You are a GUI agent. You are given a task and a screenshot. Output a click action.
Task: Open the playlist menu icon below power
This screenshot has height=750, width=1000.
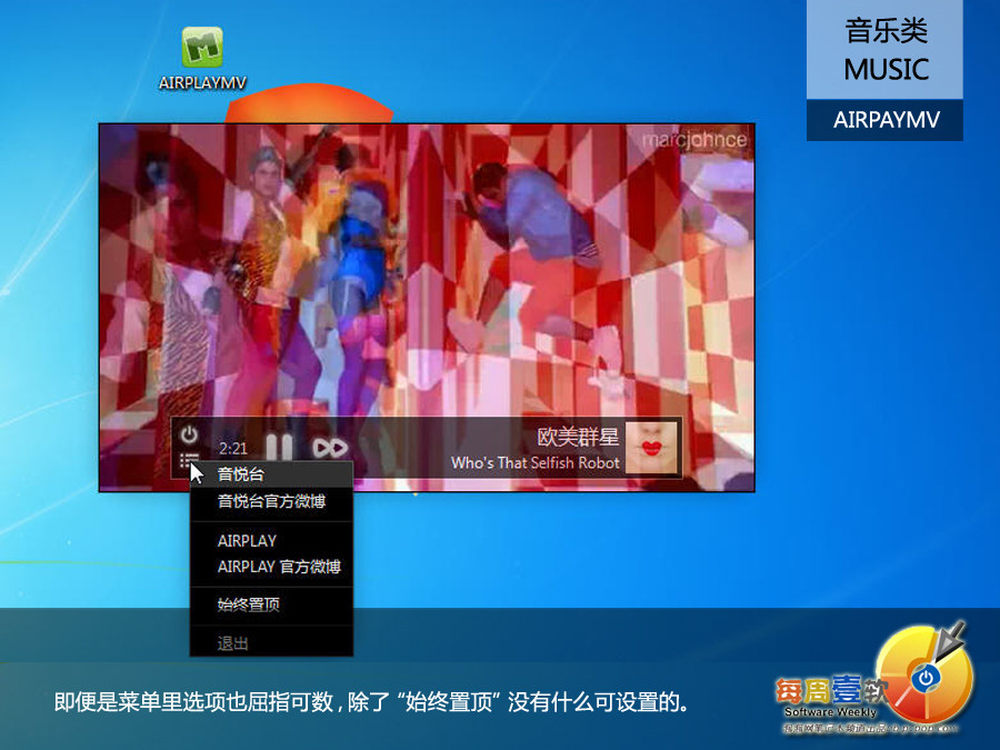click(x=189, y=460)
